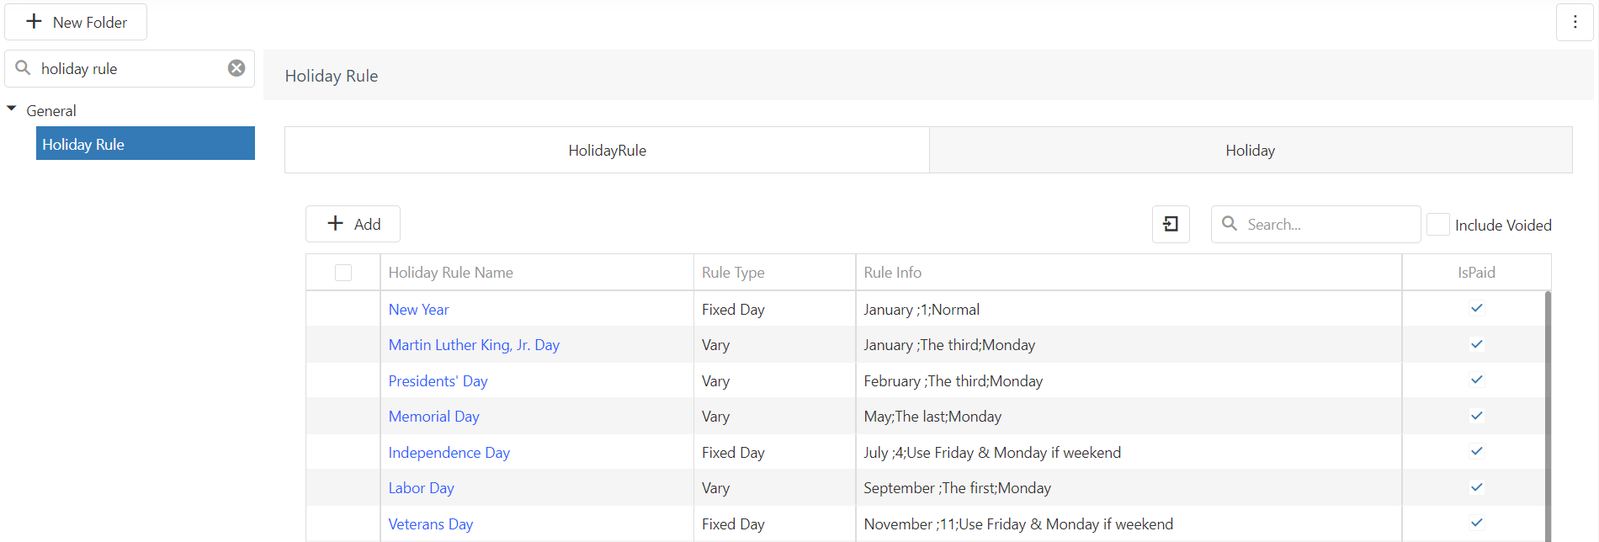The height and width of the screenshot is (542, 1599).
Task: Click the Add button
Action: point(353,224)
